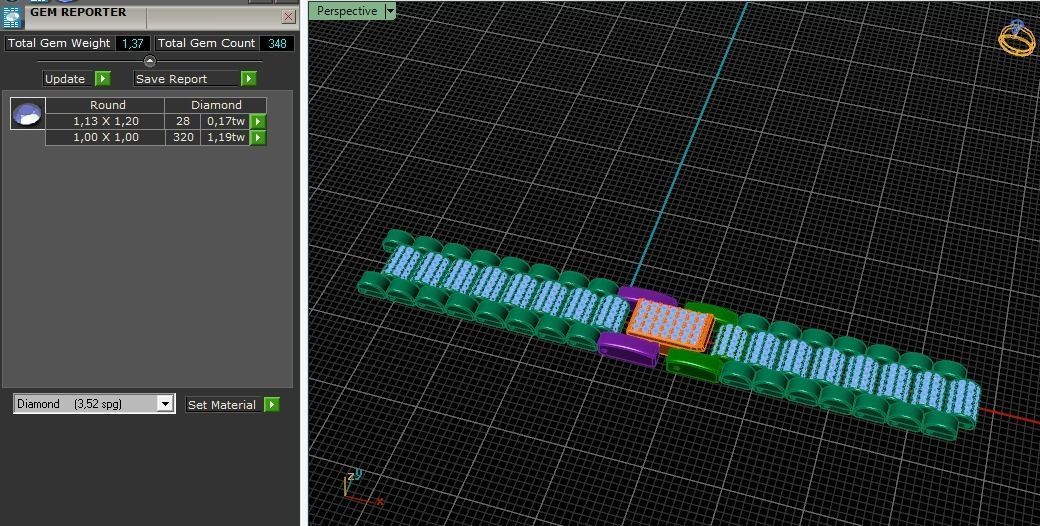Viewport: 1040px width, 526px height.
Task: Click the '320' gem count cell
Action: pyautogui.click(x=182, y=137)
